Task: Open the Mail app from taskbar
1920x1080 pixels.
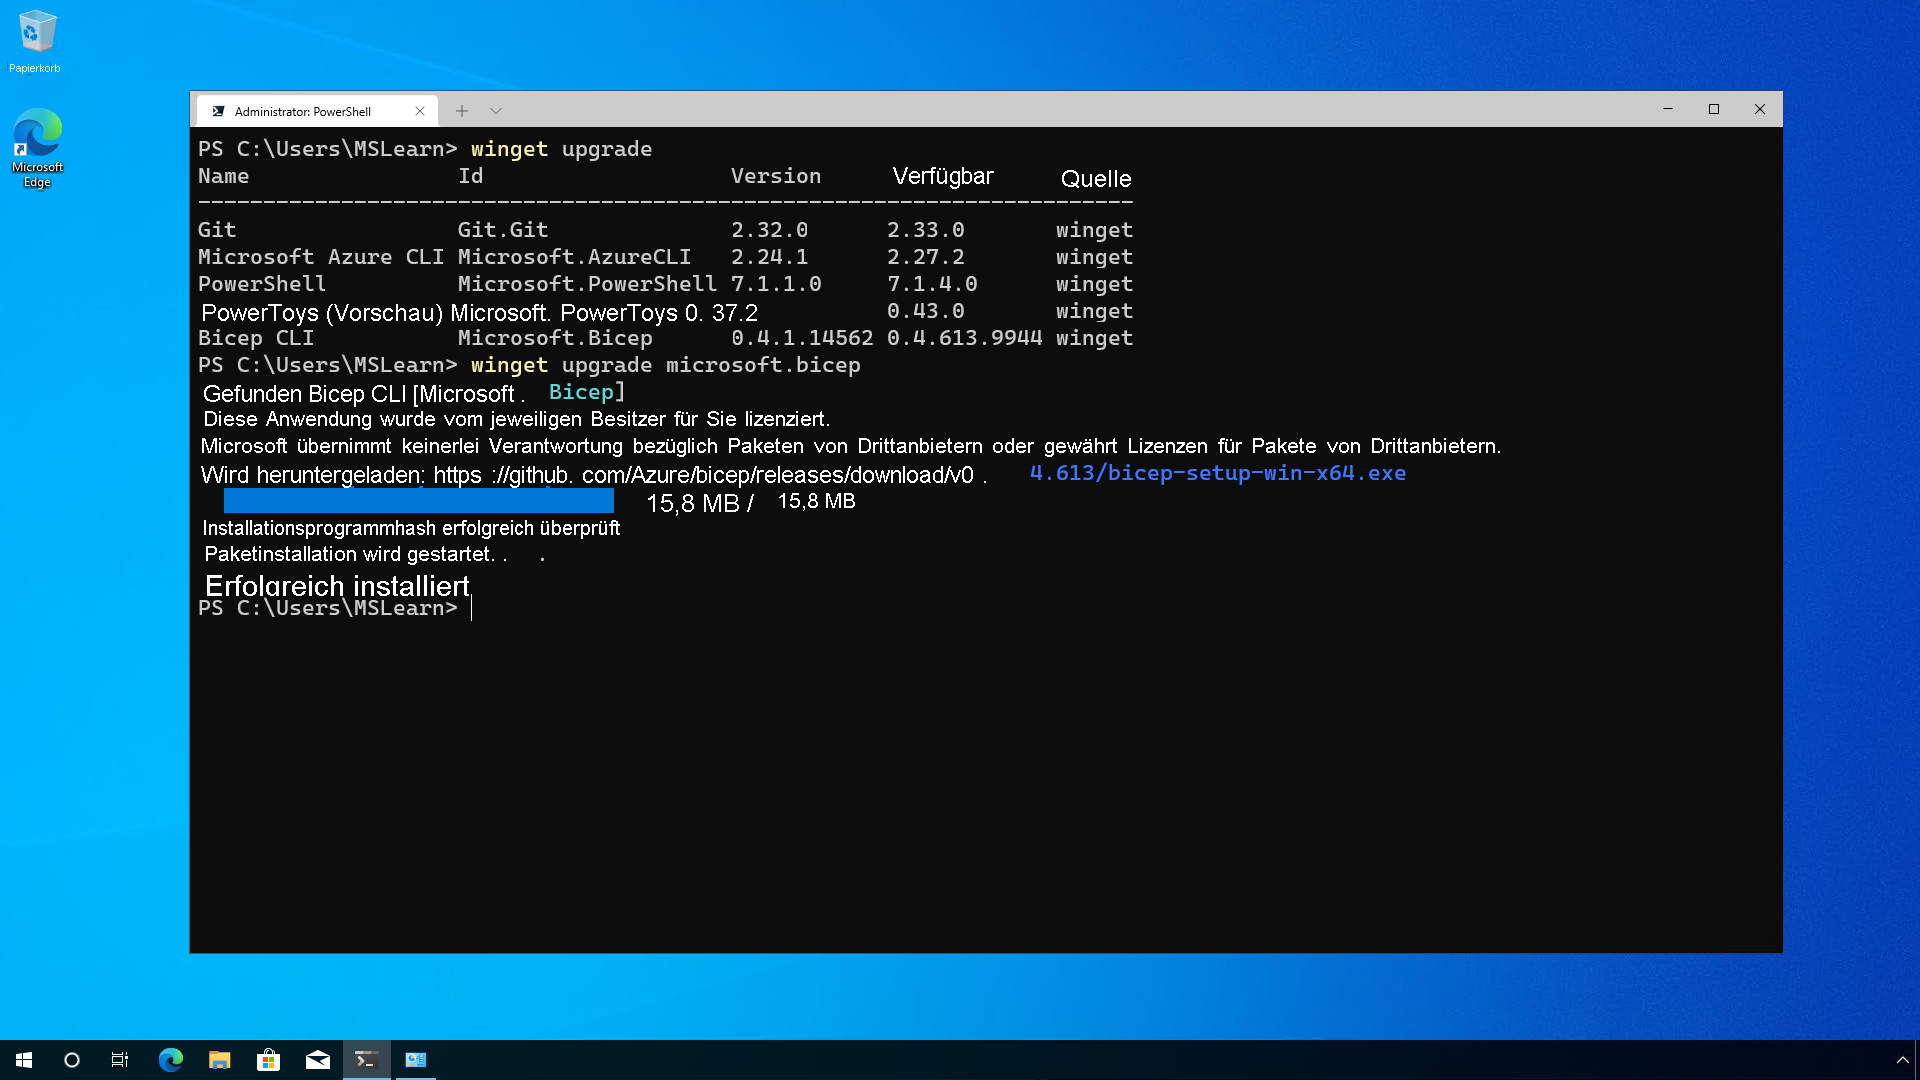Action: pyautogui.click(x=318, y=1060)
